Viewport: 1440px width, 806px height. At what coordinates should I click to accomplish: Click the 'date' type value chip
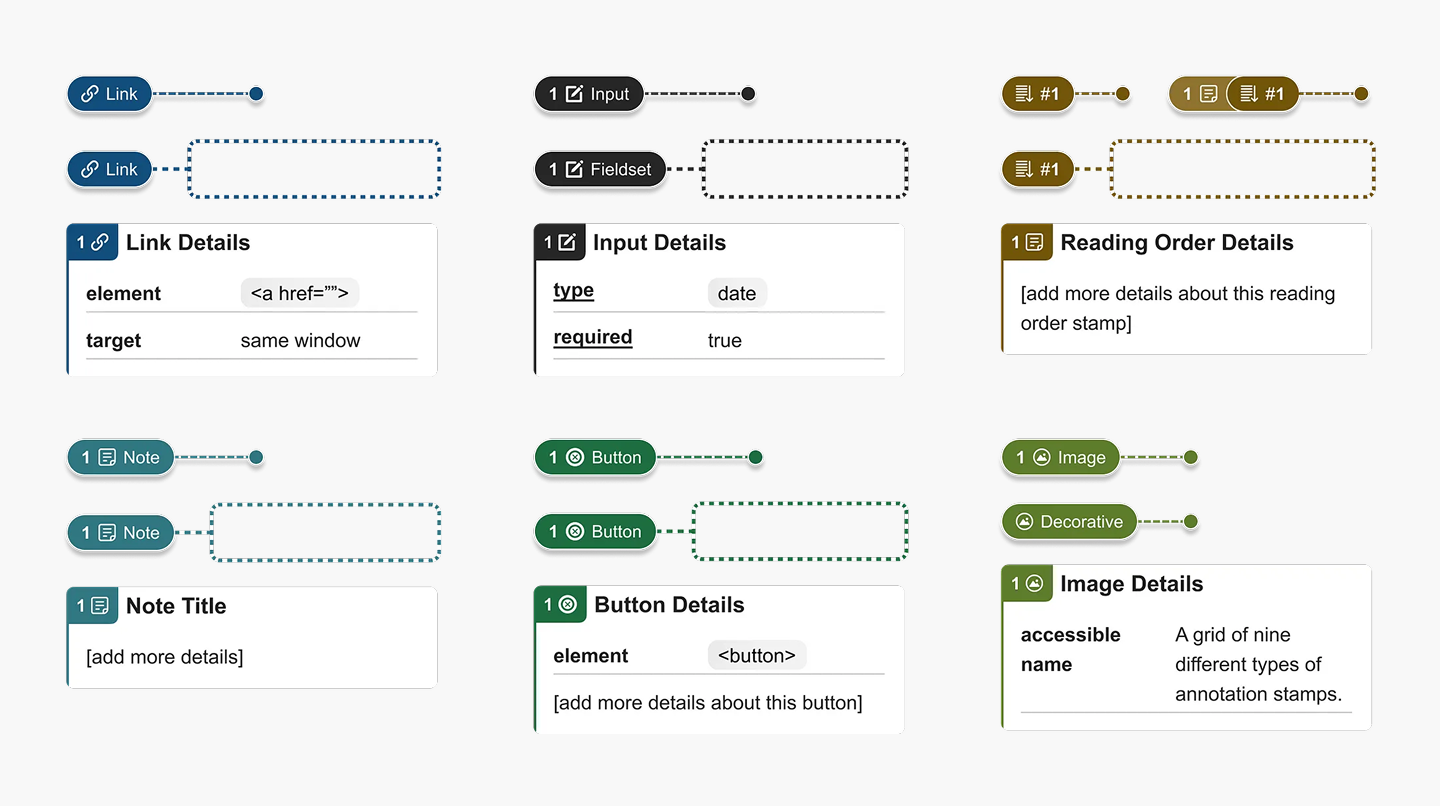pyautogui.click(x=737, y=293)
